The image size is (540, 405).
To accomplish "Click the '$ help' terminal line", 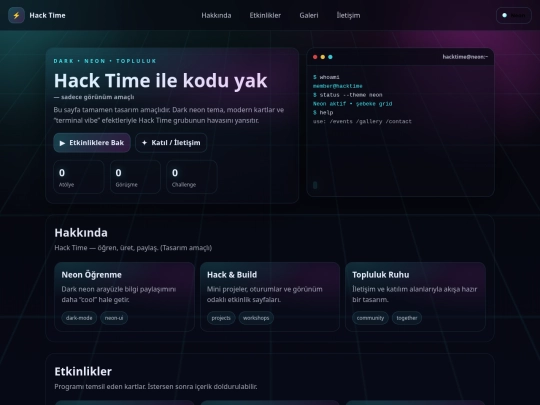I will tap(323, 113).
